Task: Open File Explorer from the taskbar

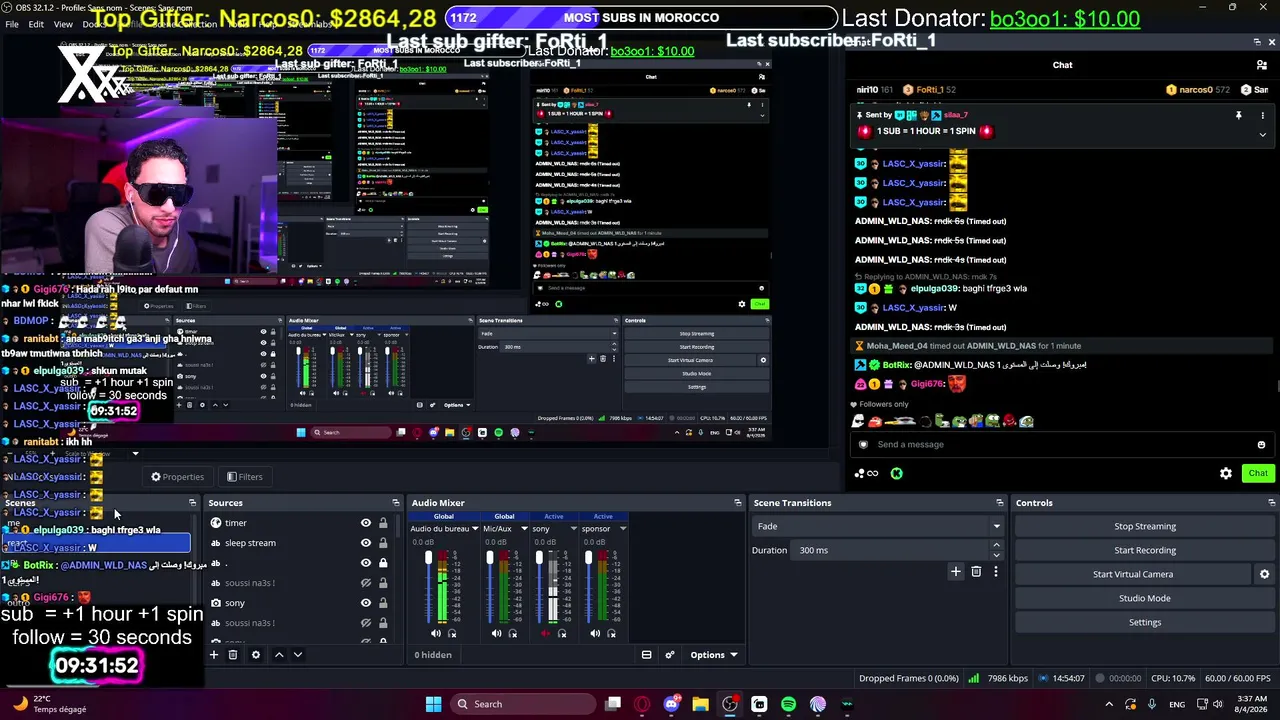Action: [x=700, y=704]
